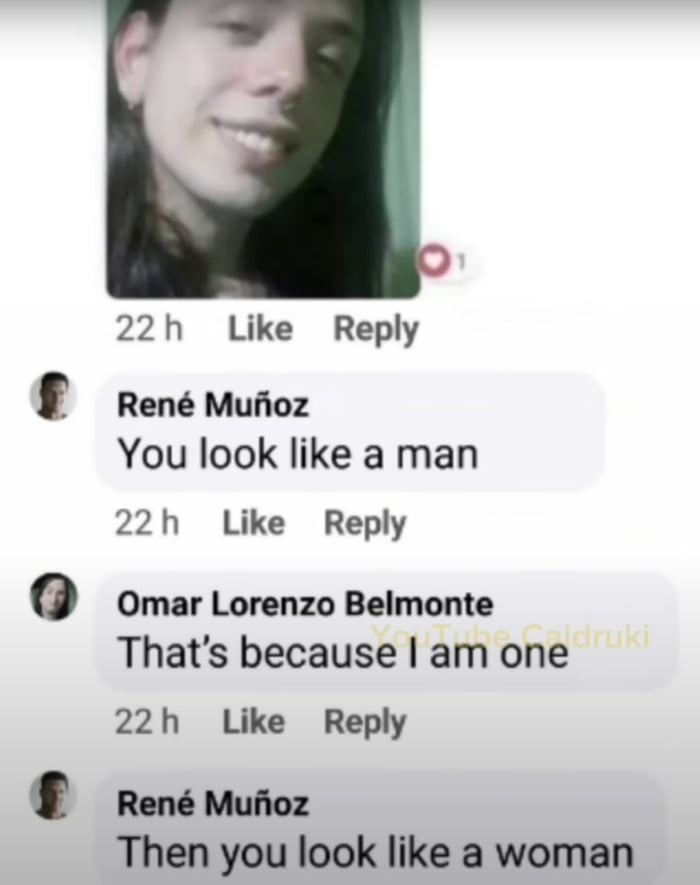The height and width of the screenshot is (885, 700).
Task: Open René Muñoz avatar on first comment
Action: point(52,396)
